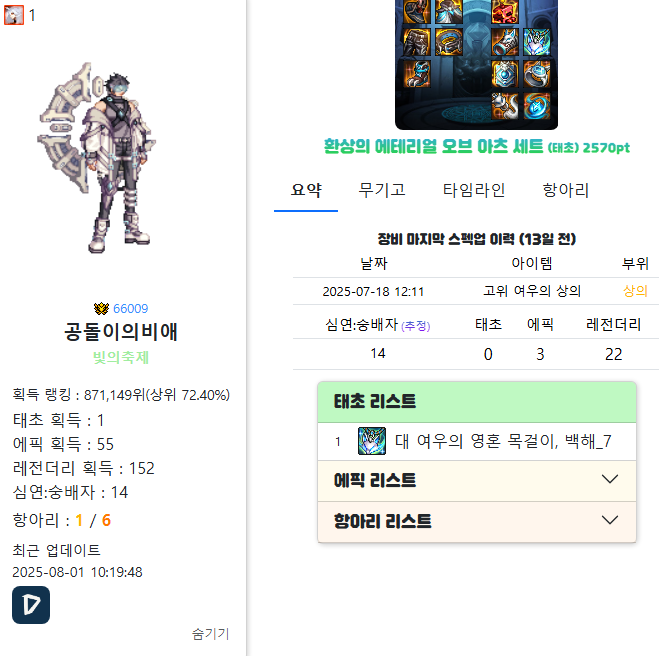Click the 66009 ranking link
This screenshot has width=659, height=656.
pos(131,309)
